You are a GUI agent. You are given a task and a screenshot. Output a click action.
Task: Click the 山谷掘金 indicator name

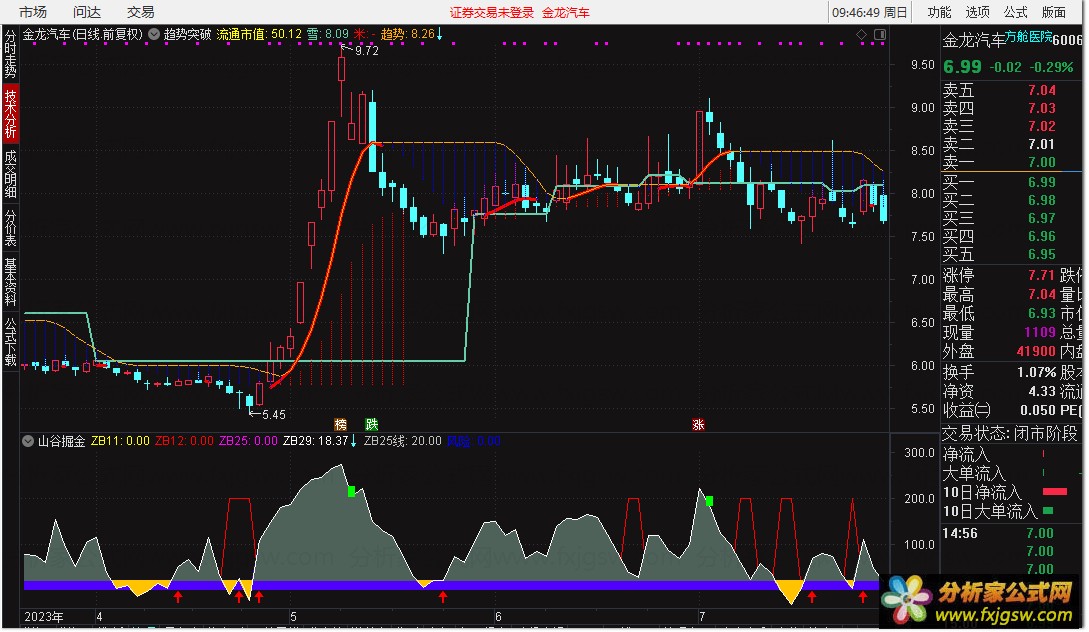(x=62, y=441)
